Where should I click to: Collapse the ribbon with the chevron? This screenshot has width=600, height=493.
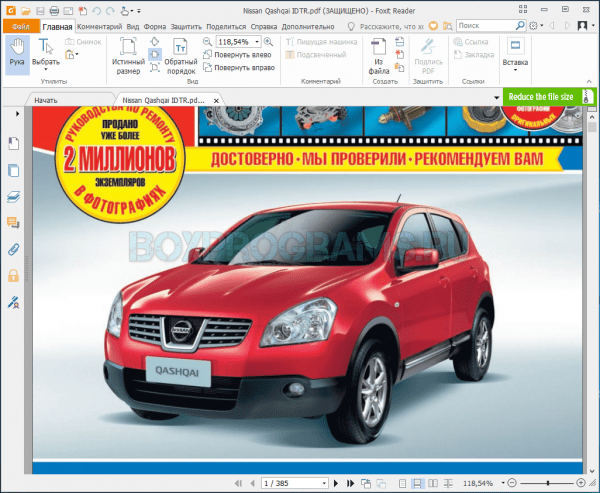[x=589, y=81]
